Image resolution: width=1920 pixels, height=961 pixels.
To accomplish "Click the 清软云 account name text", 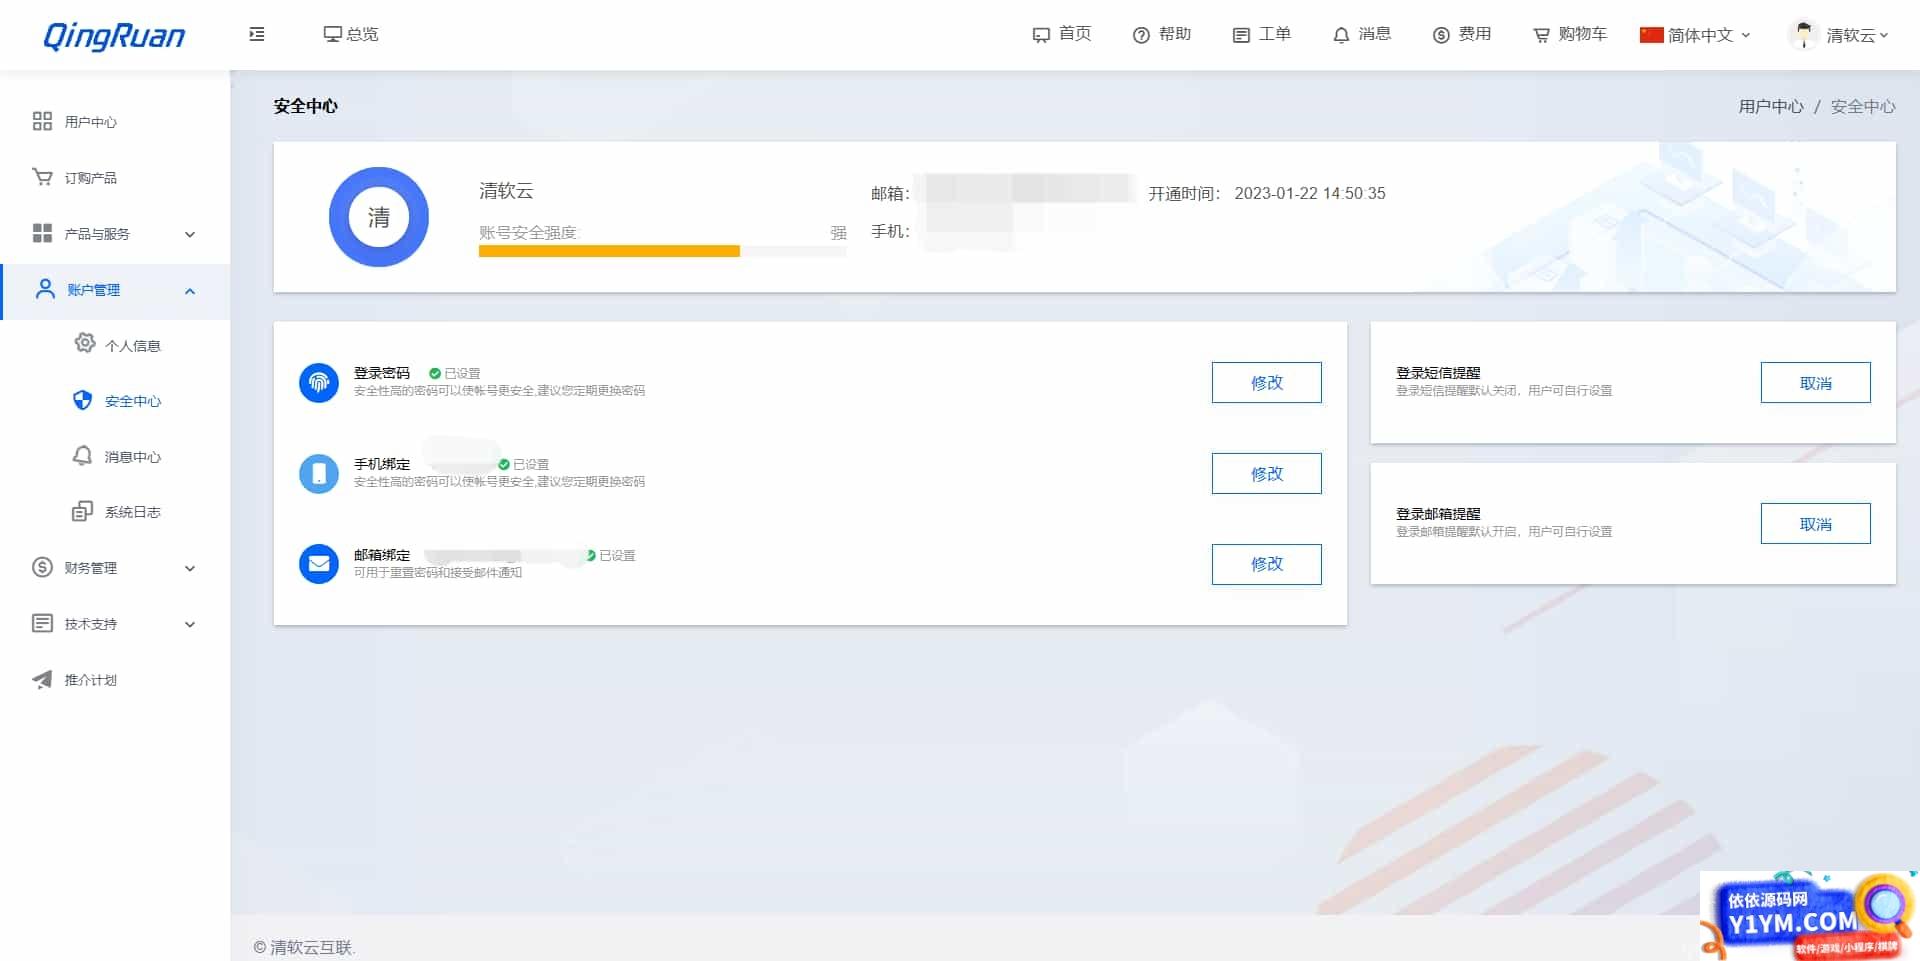I will point(506,190).
